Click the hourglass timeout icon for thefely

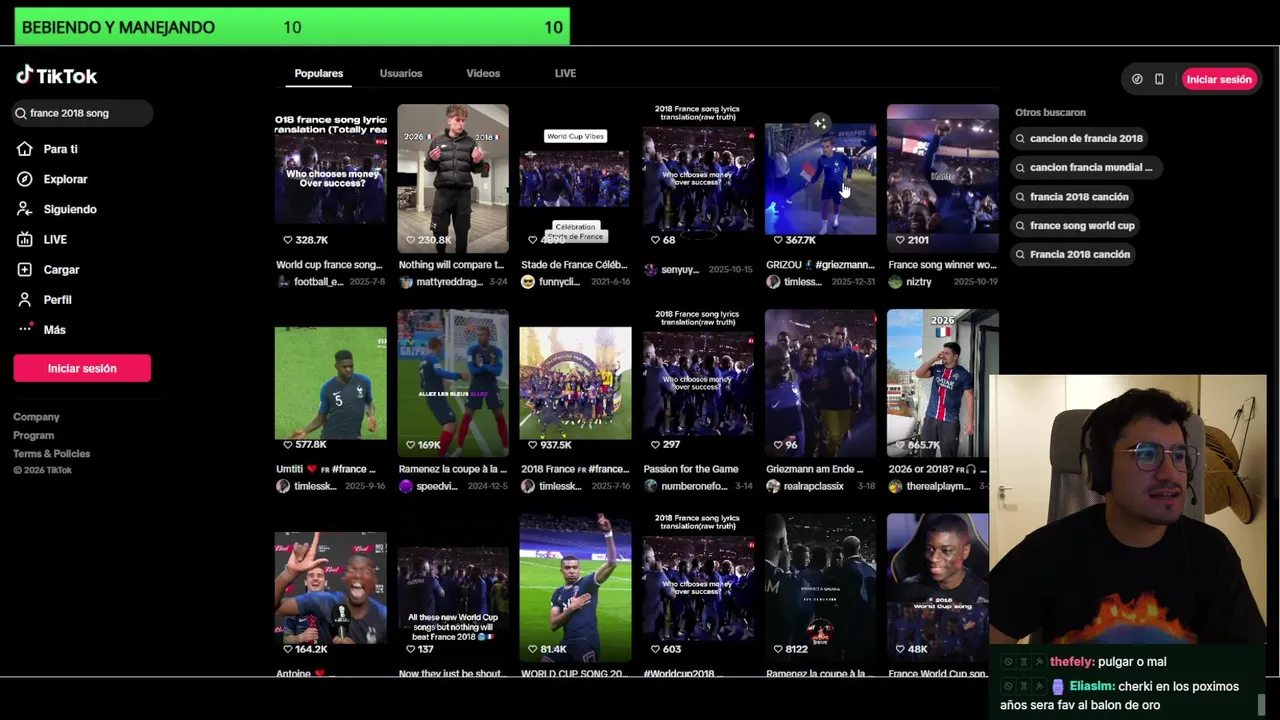[1024, 662]
